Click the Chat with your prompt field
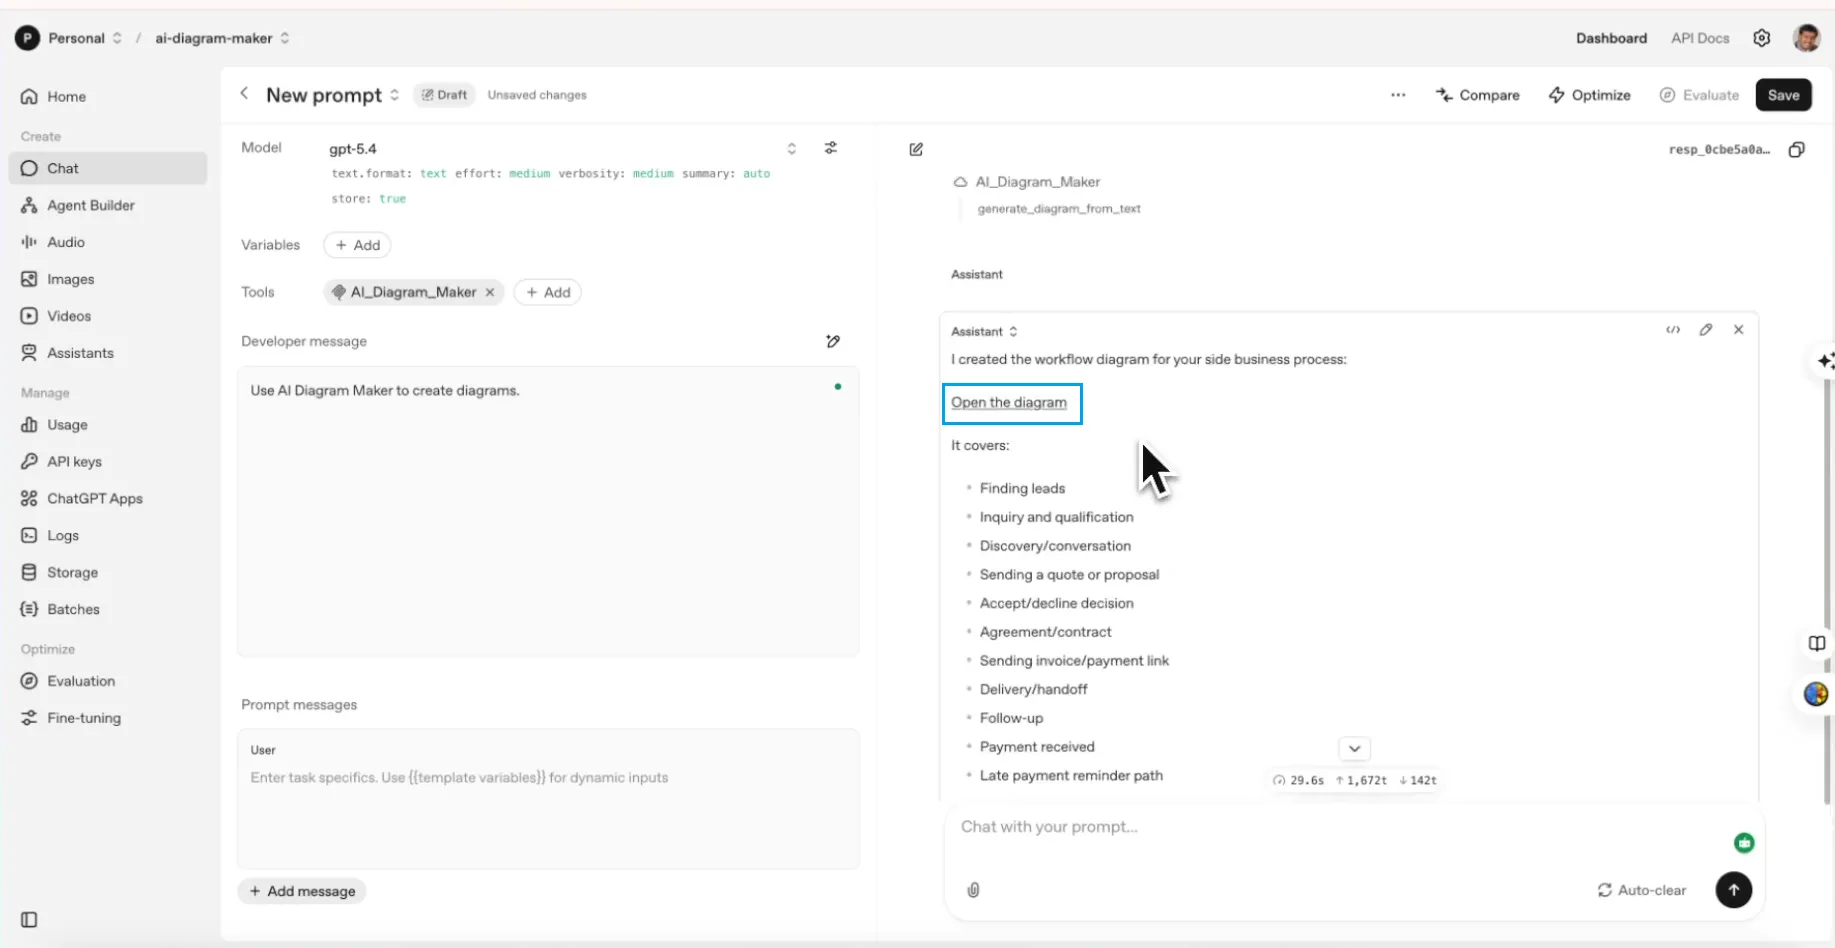This screenshot has width=1835, height=948. click(1330, 827)
